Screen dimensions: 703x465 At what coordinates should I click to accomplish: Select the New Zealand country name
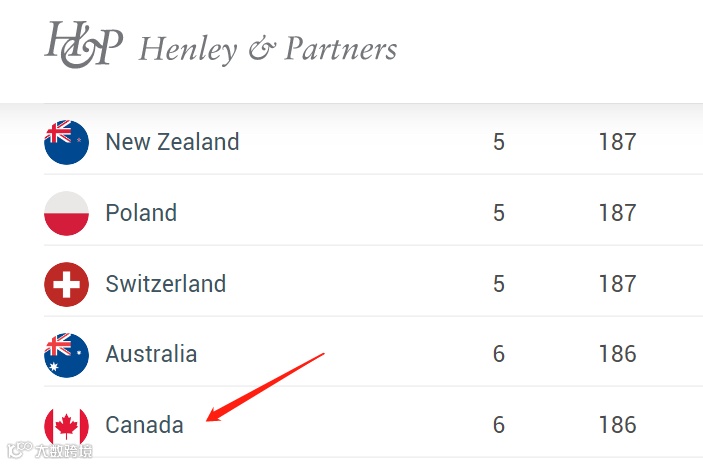(x=173, y=142)
